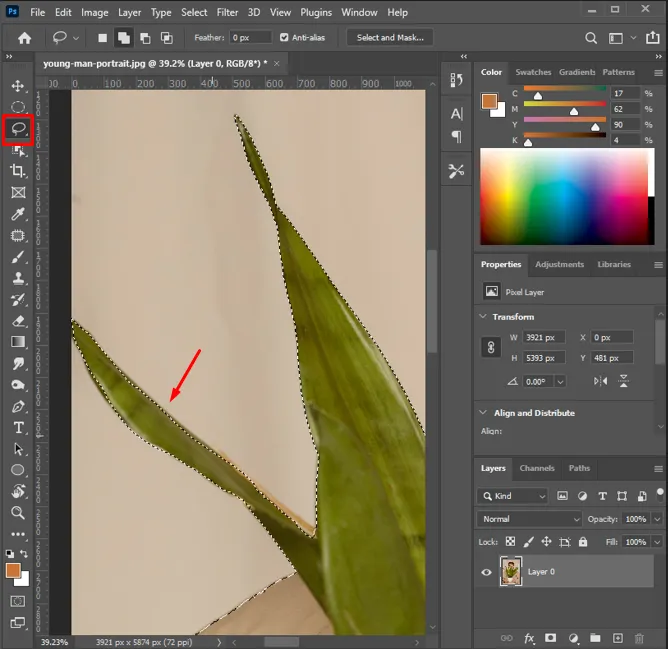Hide Layer 0 using the eye icon
The image size is (668, 649).
[x=486, y=572]
